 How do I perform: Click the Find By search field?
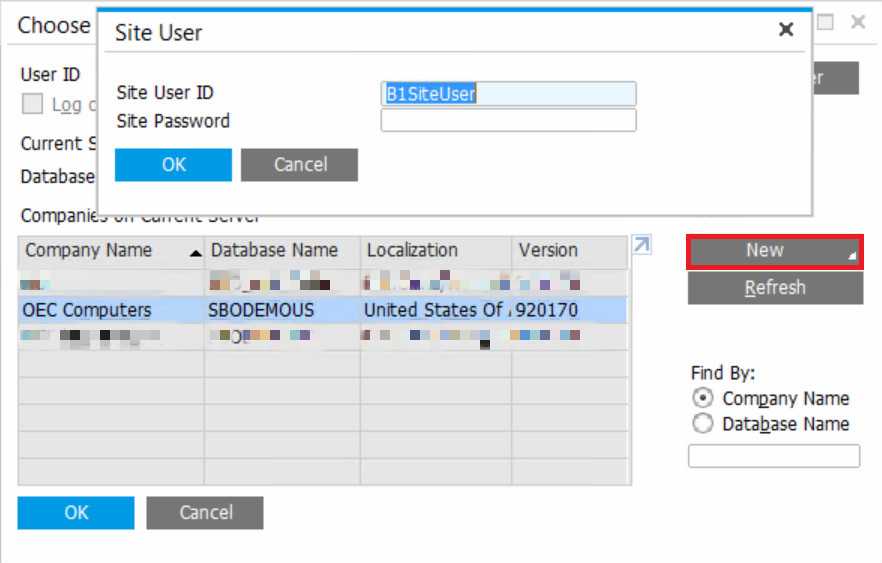click(773, 456)
